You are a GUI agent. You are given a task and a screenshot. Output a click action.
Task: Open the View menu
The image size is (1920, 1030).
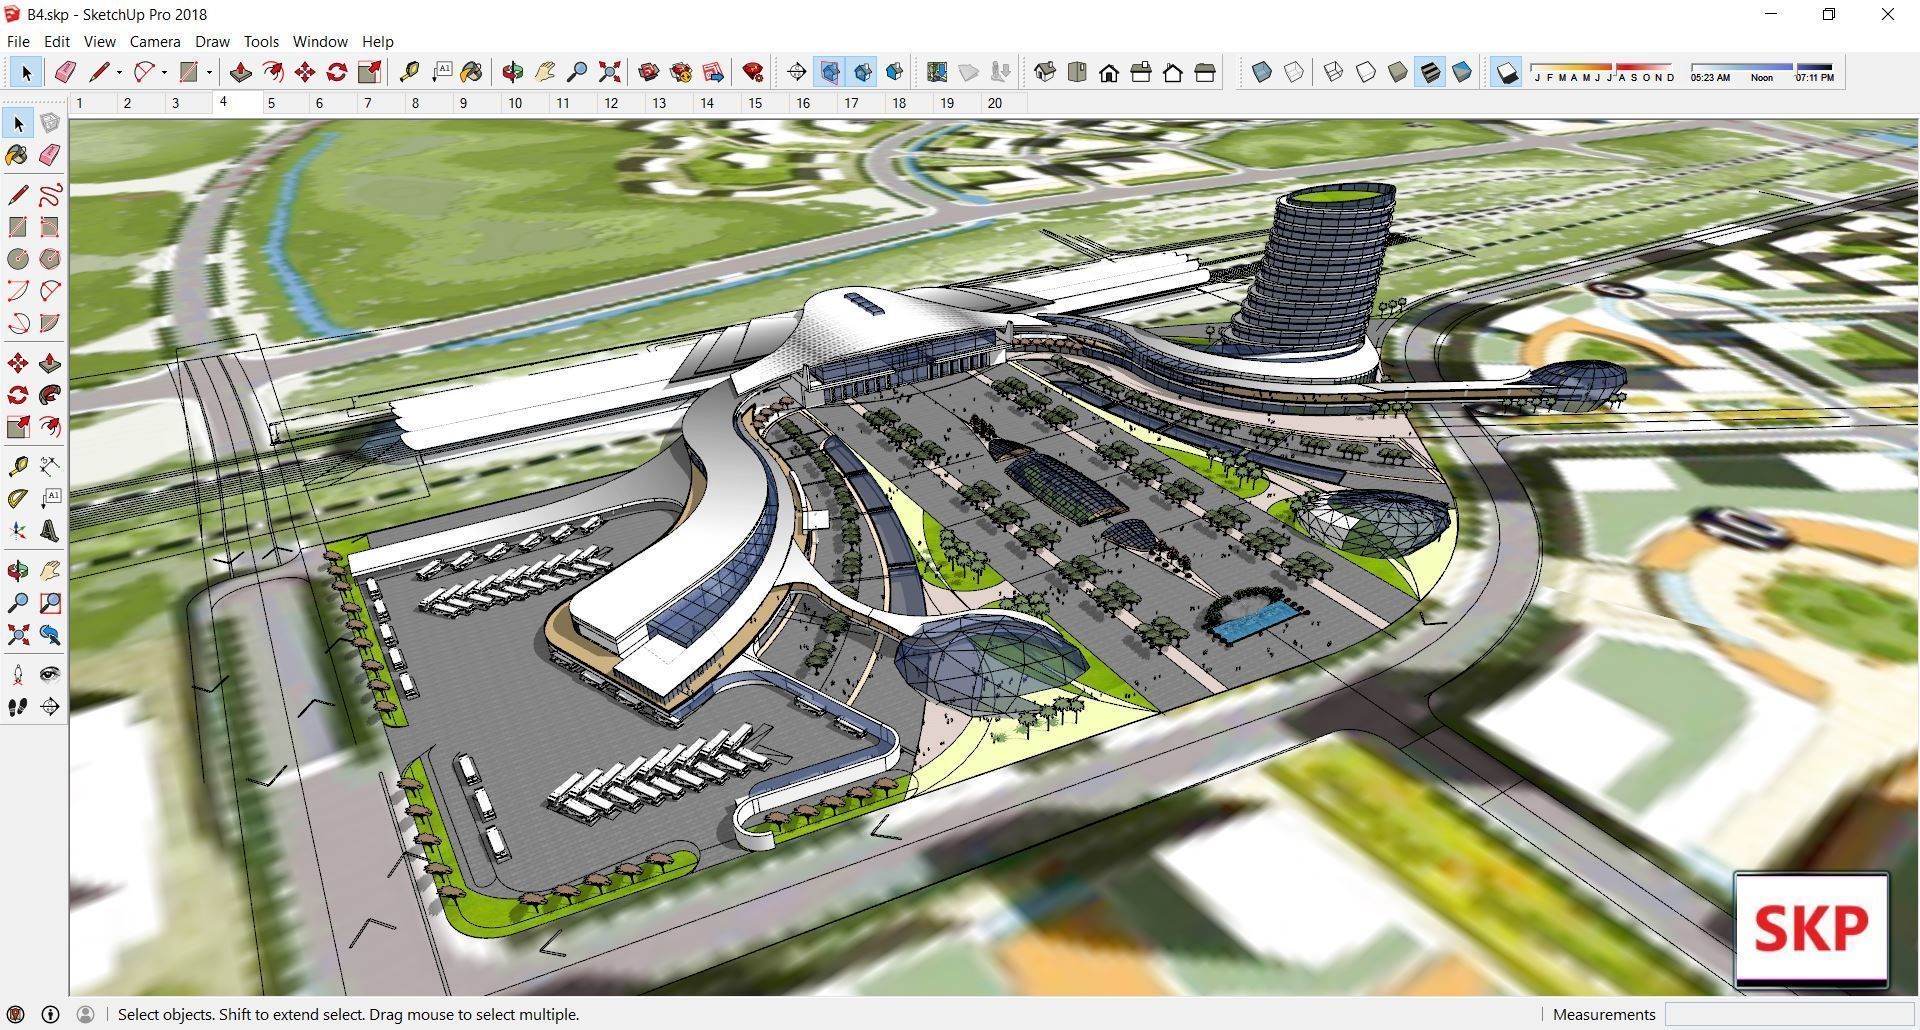(99, 41)
